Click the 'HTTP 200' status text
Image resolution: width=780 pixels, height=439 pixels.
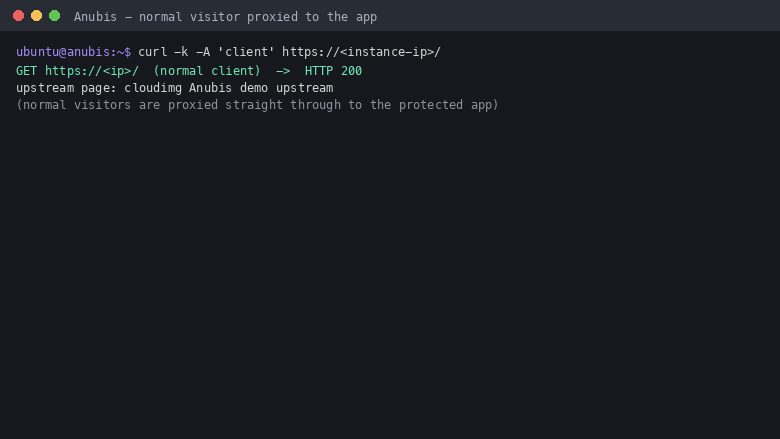(x=333, y=71)
